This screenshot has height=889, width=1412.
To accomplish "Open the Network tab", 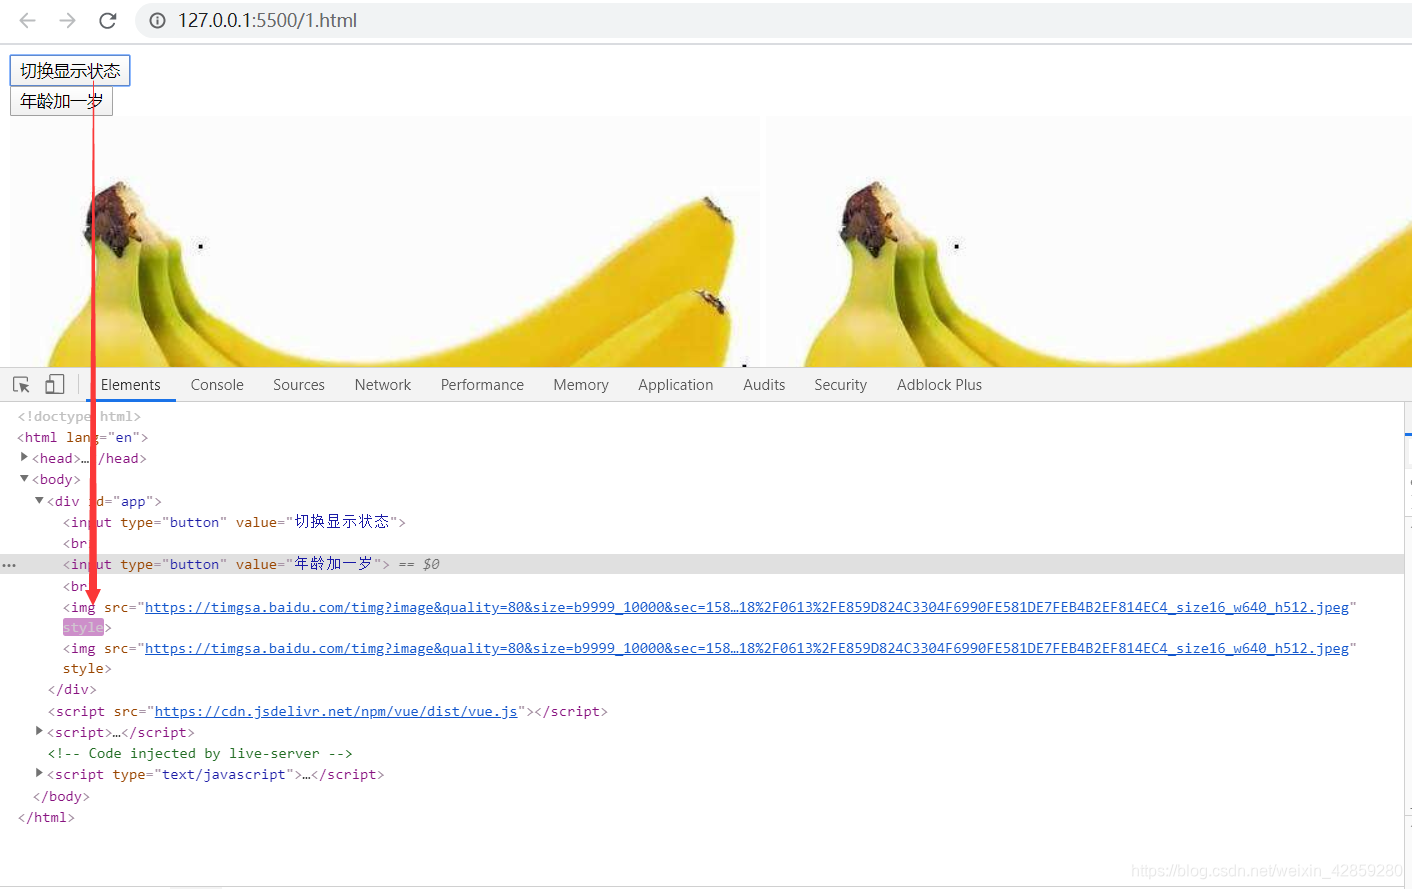I will tap(383, 385).
